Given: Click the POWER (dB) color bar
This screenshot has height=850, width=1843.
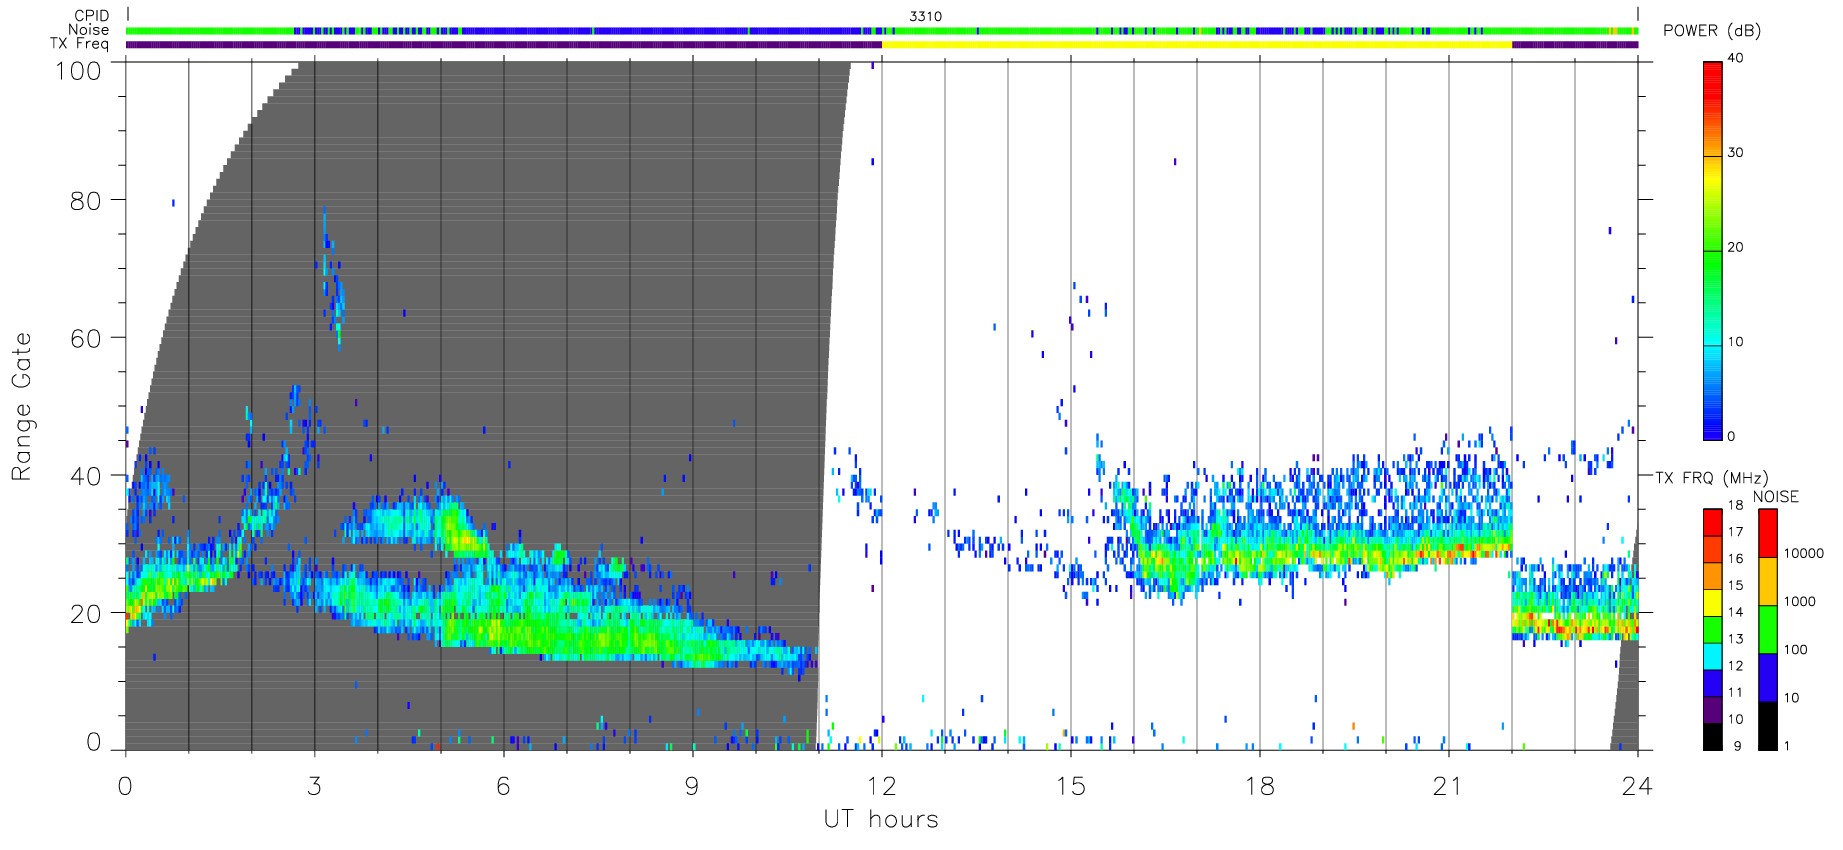Looking at the screenshot, I should (x=1713, y=251).
